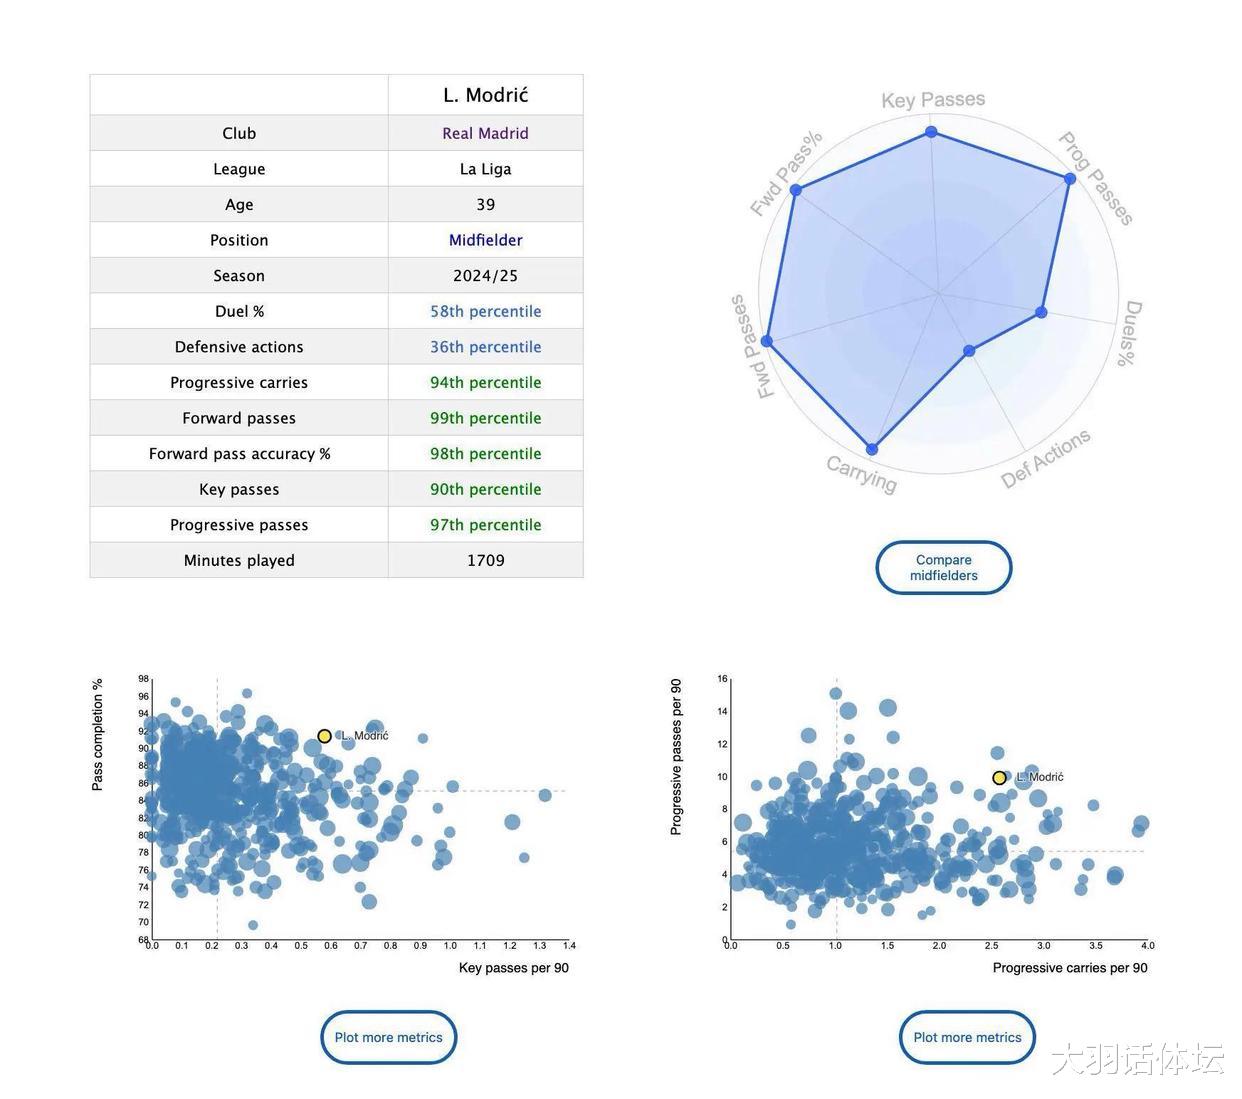Viewport: 1242px width, 1099px height.
Task: Click the 36th percentile defensive actions value
Action: pos(485,347)
